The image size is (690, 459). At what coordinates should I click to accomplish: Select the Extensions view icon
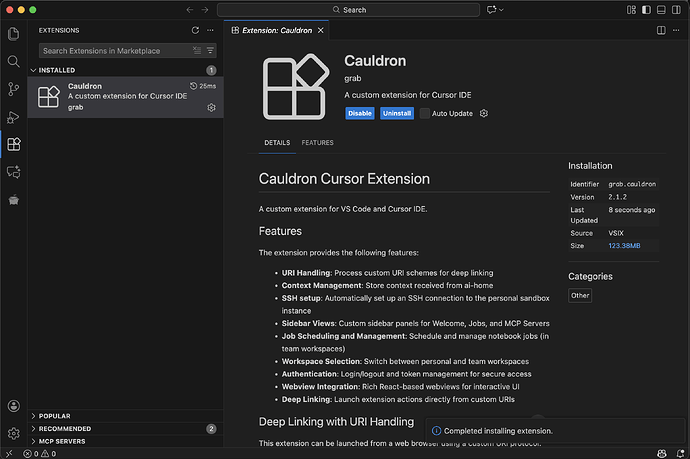pos(14,144)
